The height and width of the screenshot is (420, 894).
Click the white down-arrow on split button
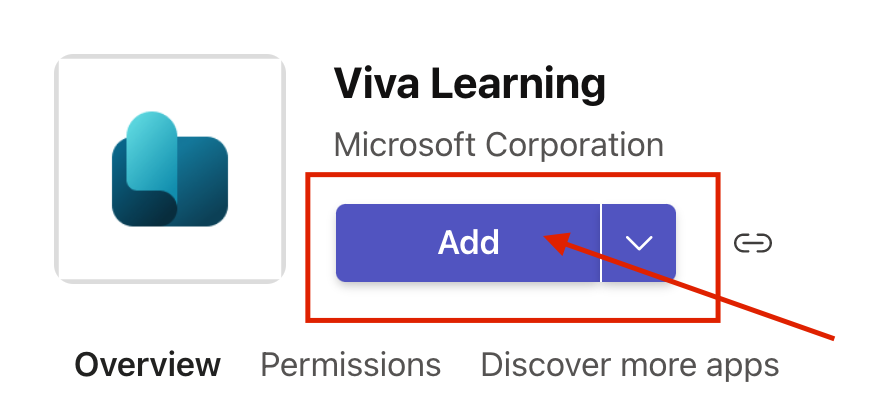tap(639, 243)
